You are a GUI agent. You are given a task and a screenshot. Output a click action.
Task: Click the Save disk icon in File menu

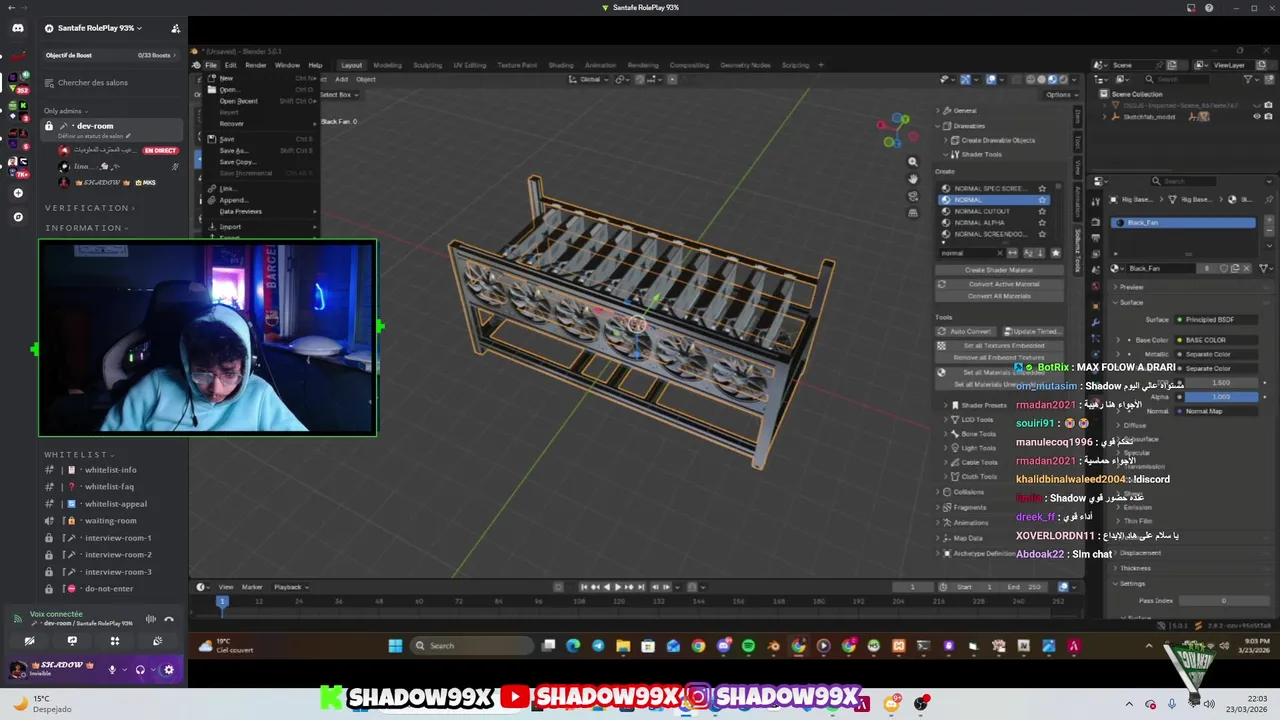(212, 139)
